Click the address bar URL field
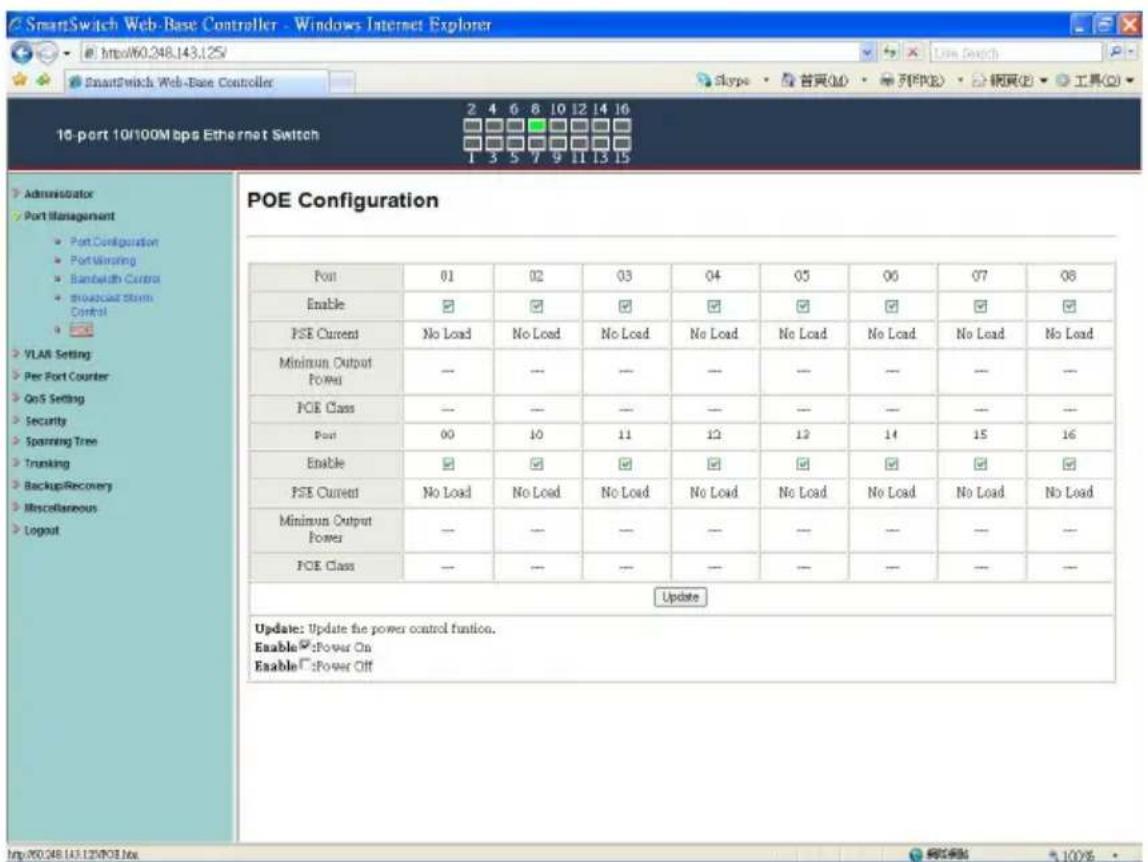 [469, 53]
